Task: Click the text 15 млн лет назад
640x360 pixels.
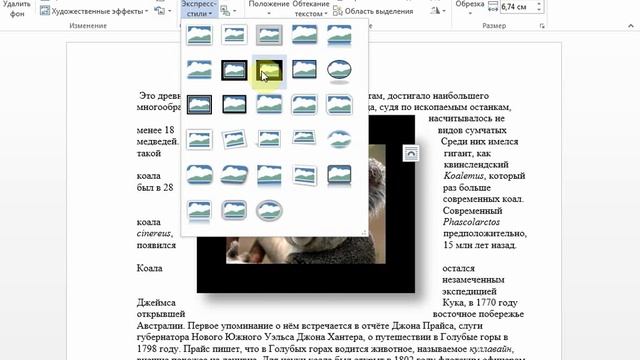Action: click(480, 245)
